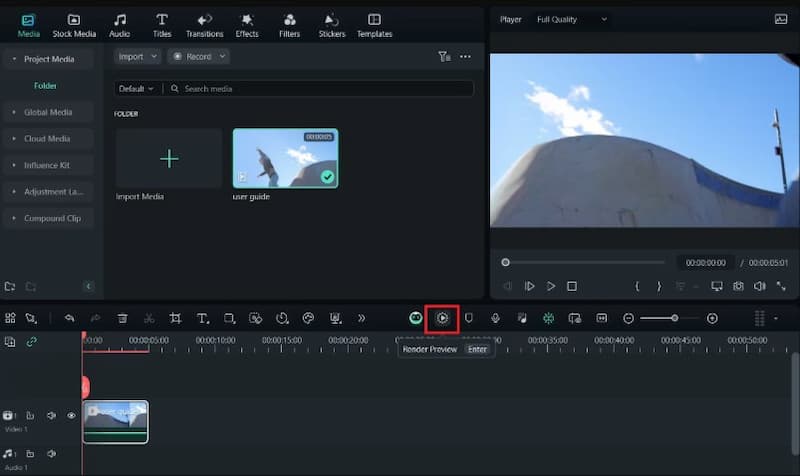The height and width of the screenshot is (476, 800).
Task: Take a snapshot with the camera icon
Action: coord(738,286)
